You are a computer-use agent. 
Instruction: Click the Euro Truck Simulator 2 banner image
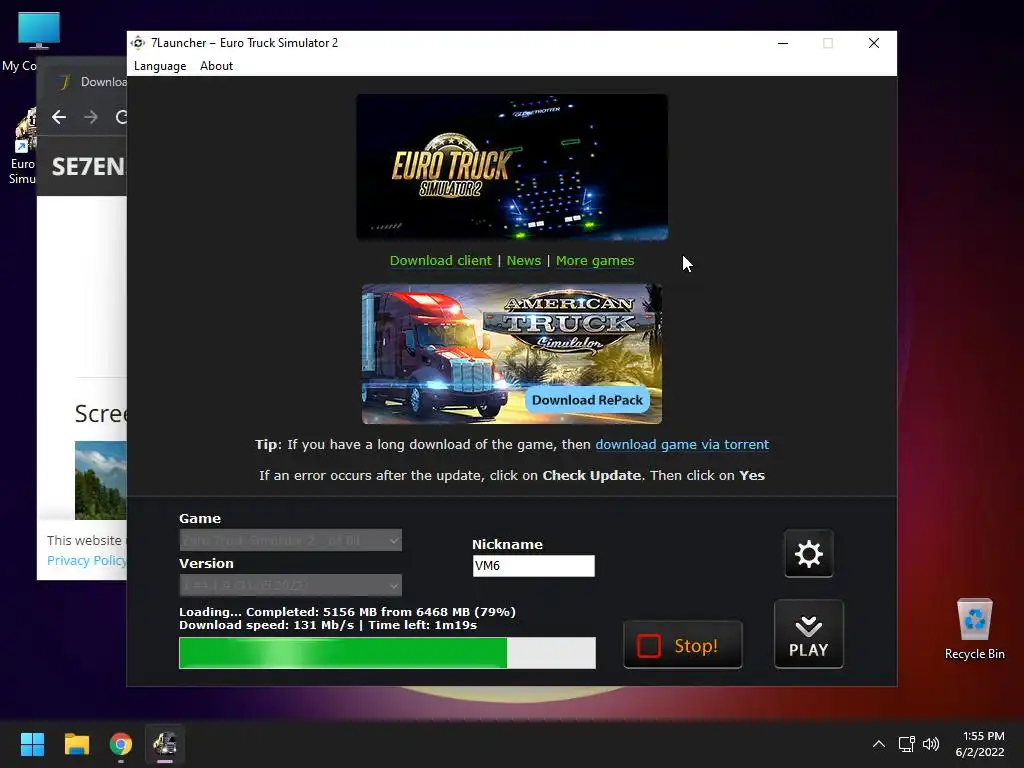pyautogui.click(x=512, y=167)
